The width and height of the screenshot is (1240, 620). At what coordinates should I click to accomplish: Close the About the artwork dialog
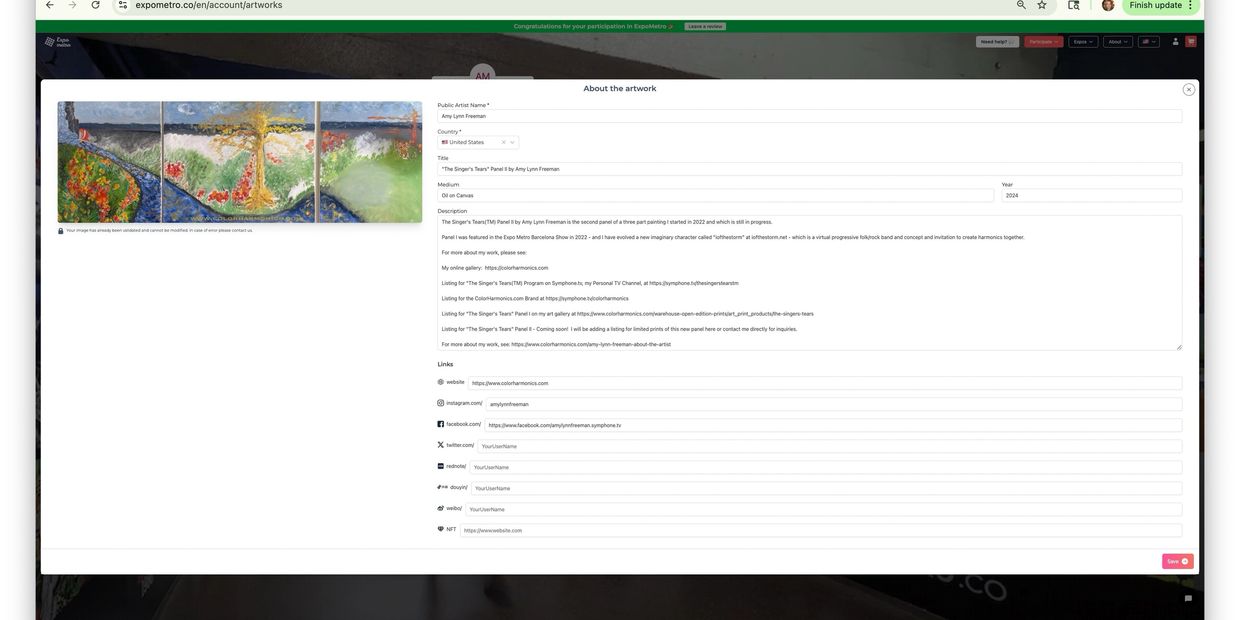tap(1188, 89)
